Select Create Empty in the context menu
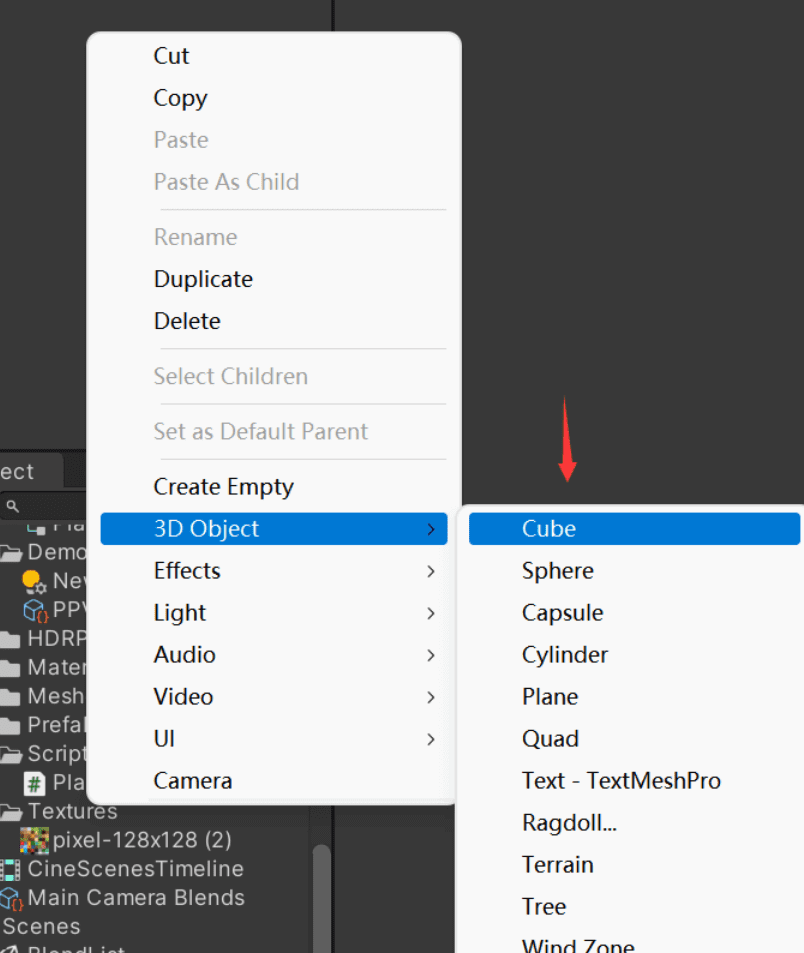804x953 pixels. (x=223, y=487)
